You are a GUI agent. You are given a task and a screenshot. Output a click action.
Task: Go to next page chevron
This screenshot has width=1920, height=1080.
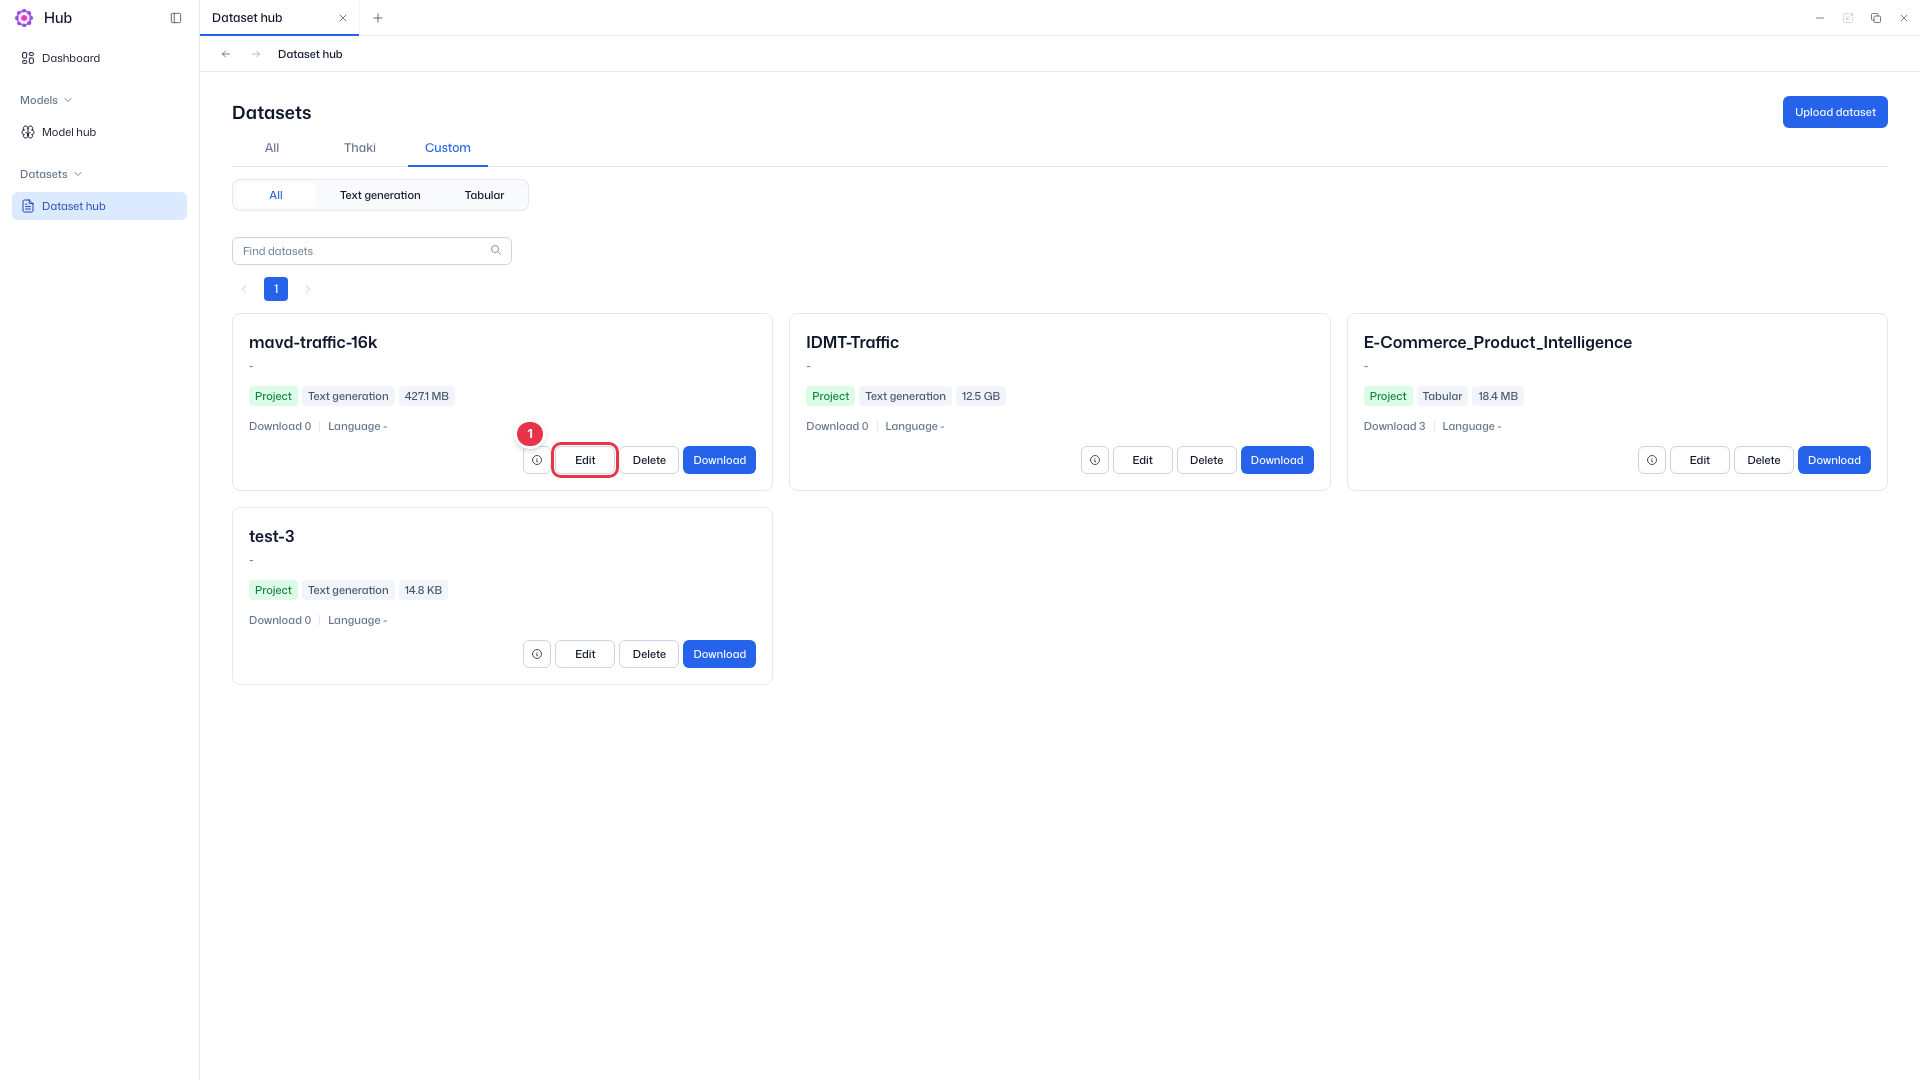[x=308, y=289]
